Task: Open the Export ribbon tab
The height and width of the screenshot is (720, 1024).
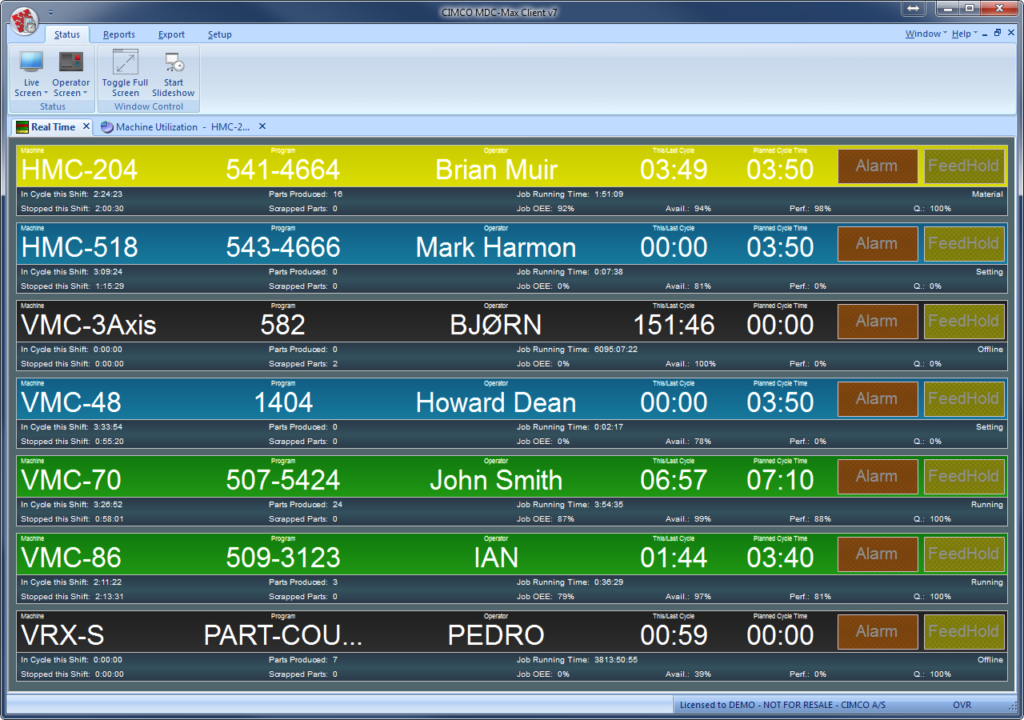Action: 171,35
